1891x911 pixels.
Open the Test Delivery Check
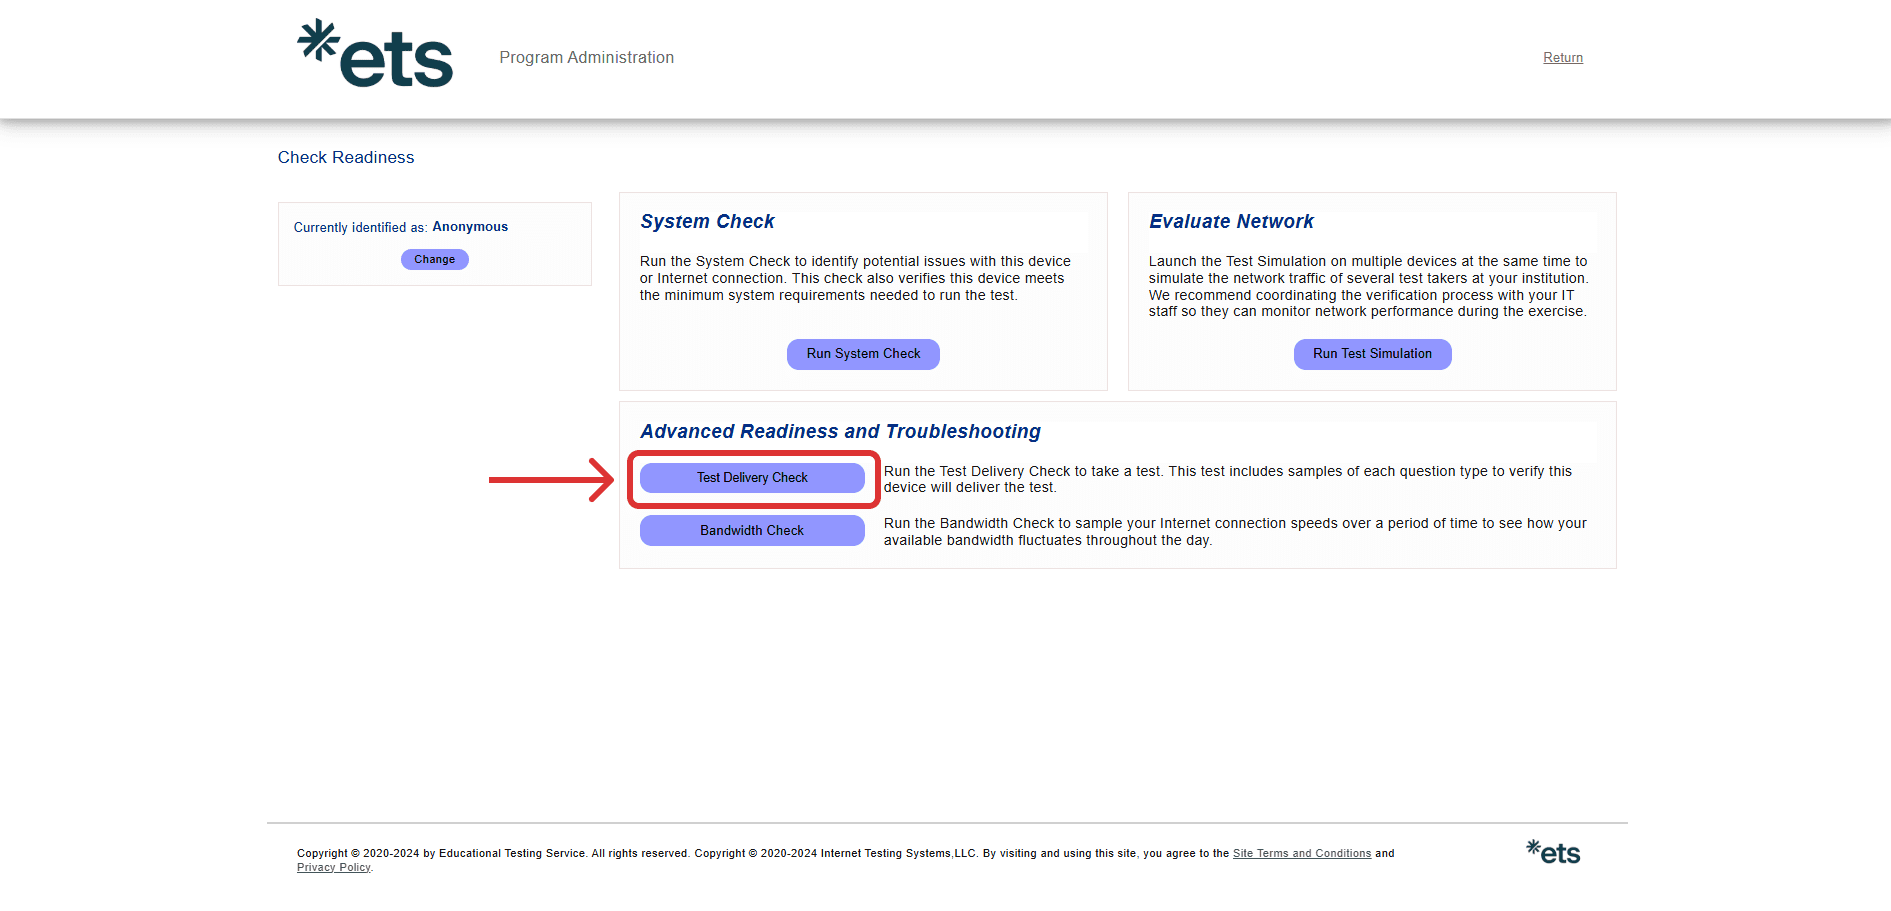point(752,478)
